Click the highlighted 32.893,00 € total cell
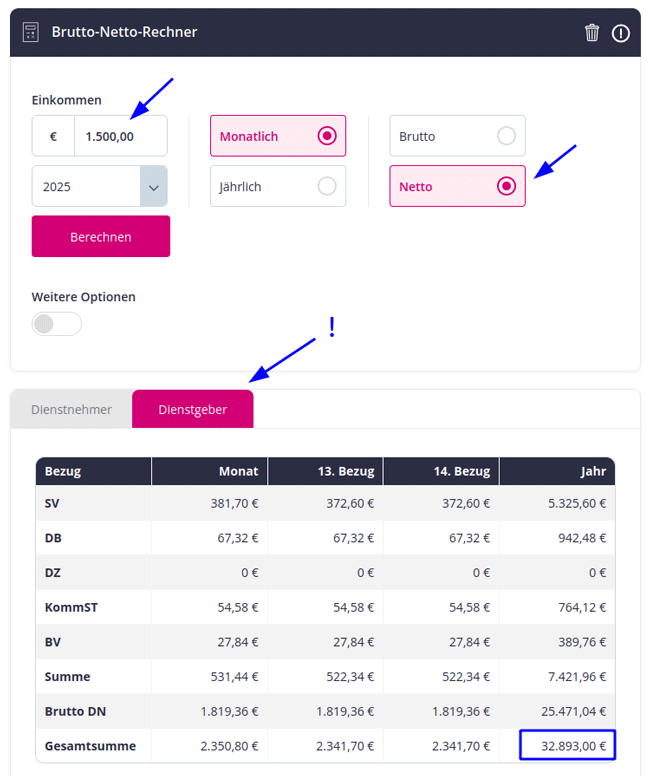 click(x=567, y=745)
